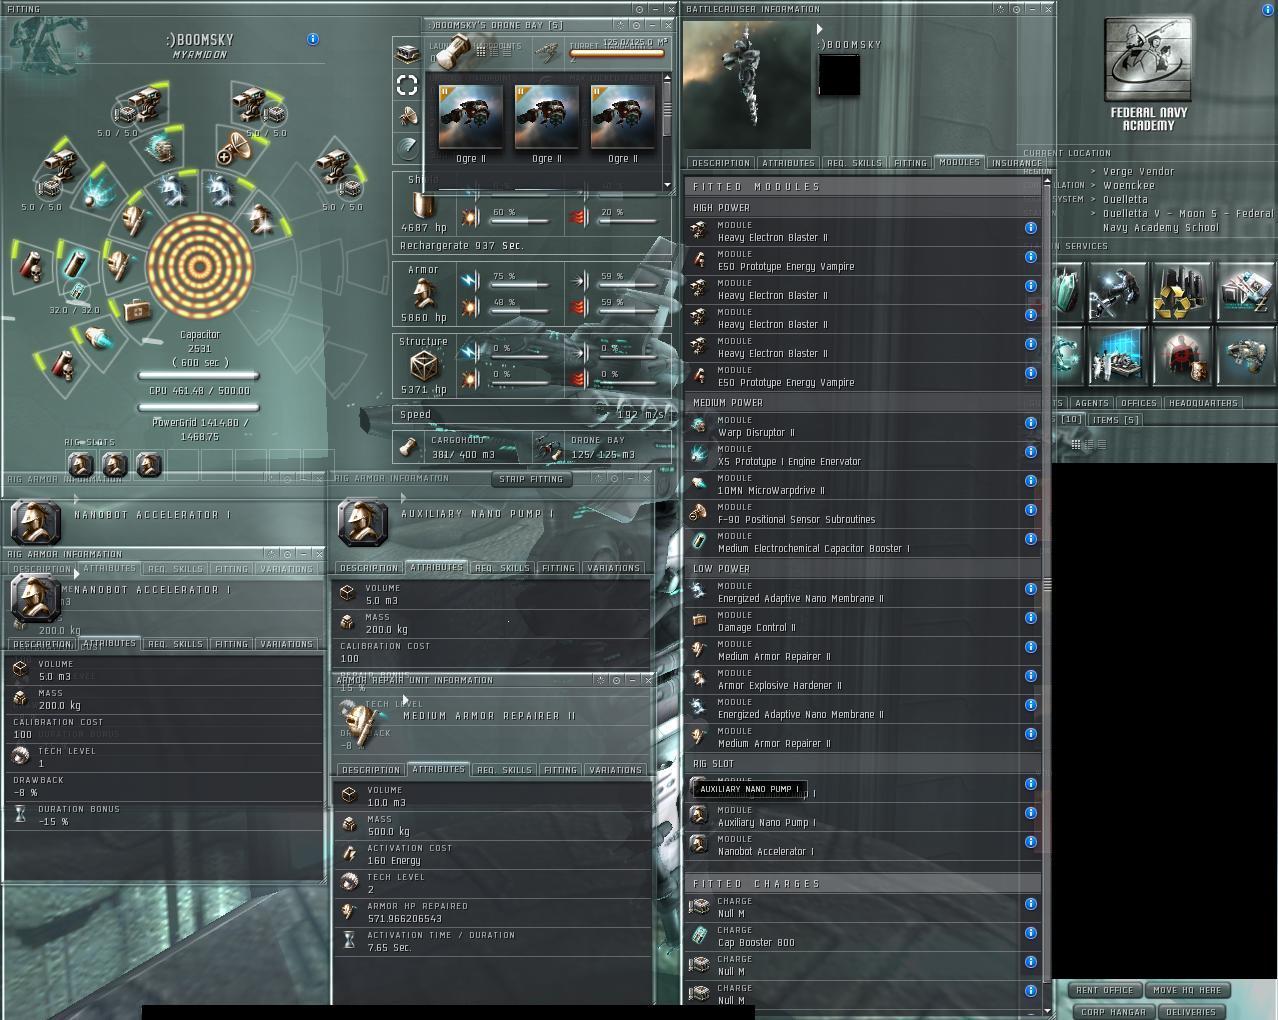The image size is (1278, 1020).
Task: Follow the Woenckee constellation link
Action: pos(1129,185)
